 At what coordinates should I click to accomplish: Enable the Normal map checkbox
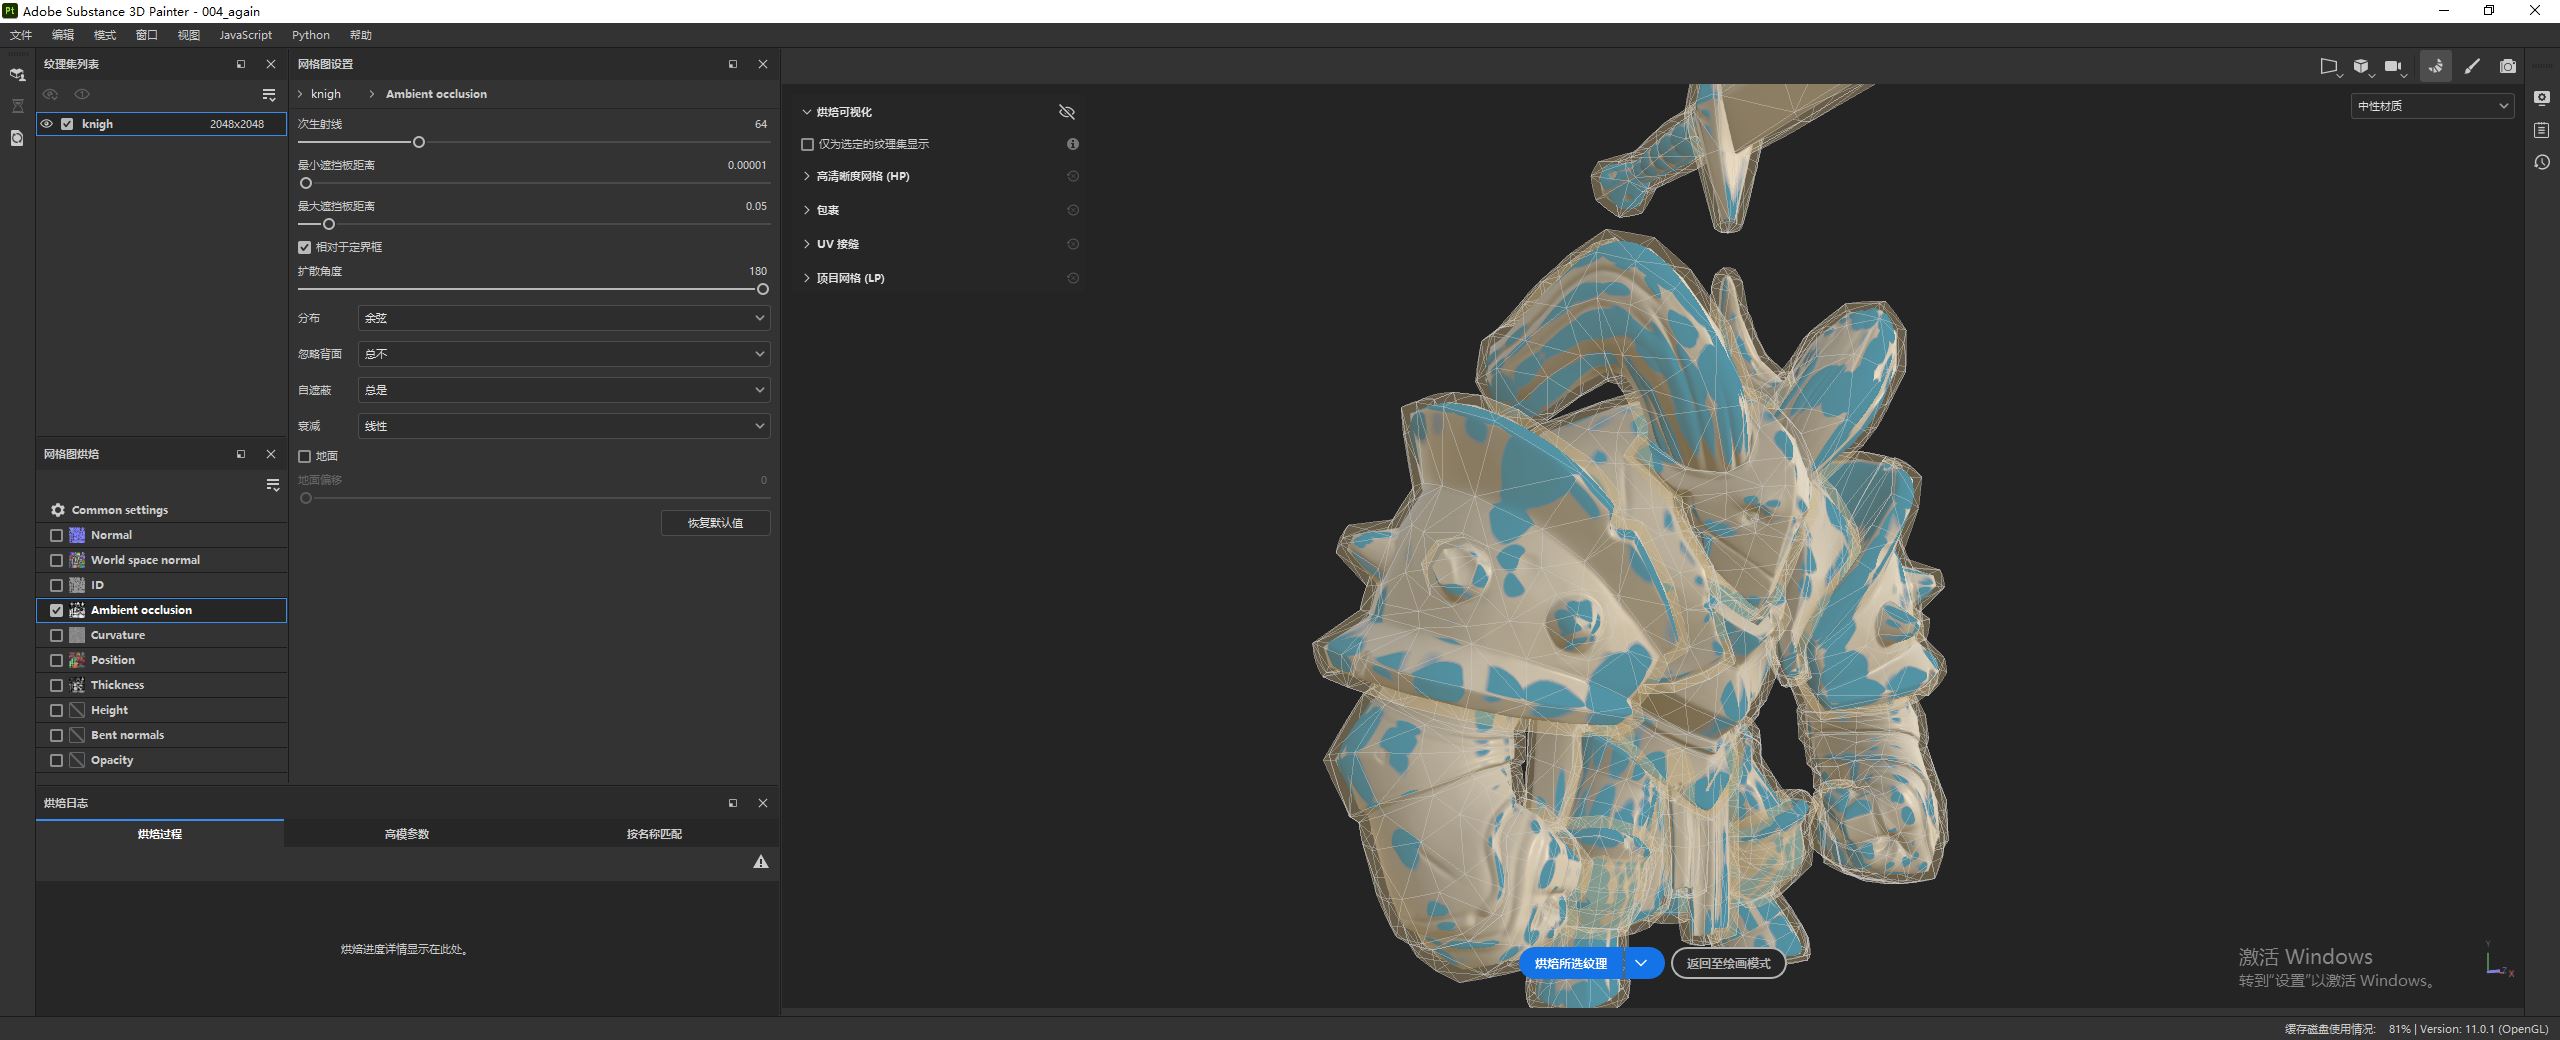[x=57, y=535]
